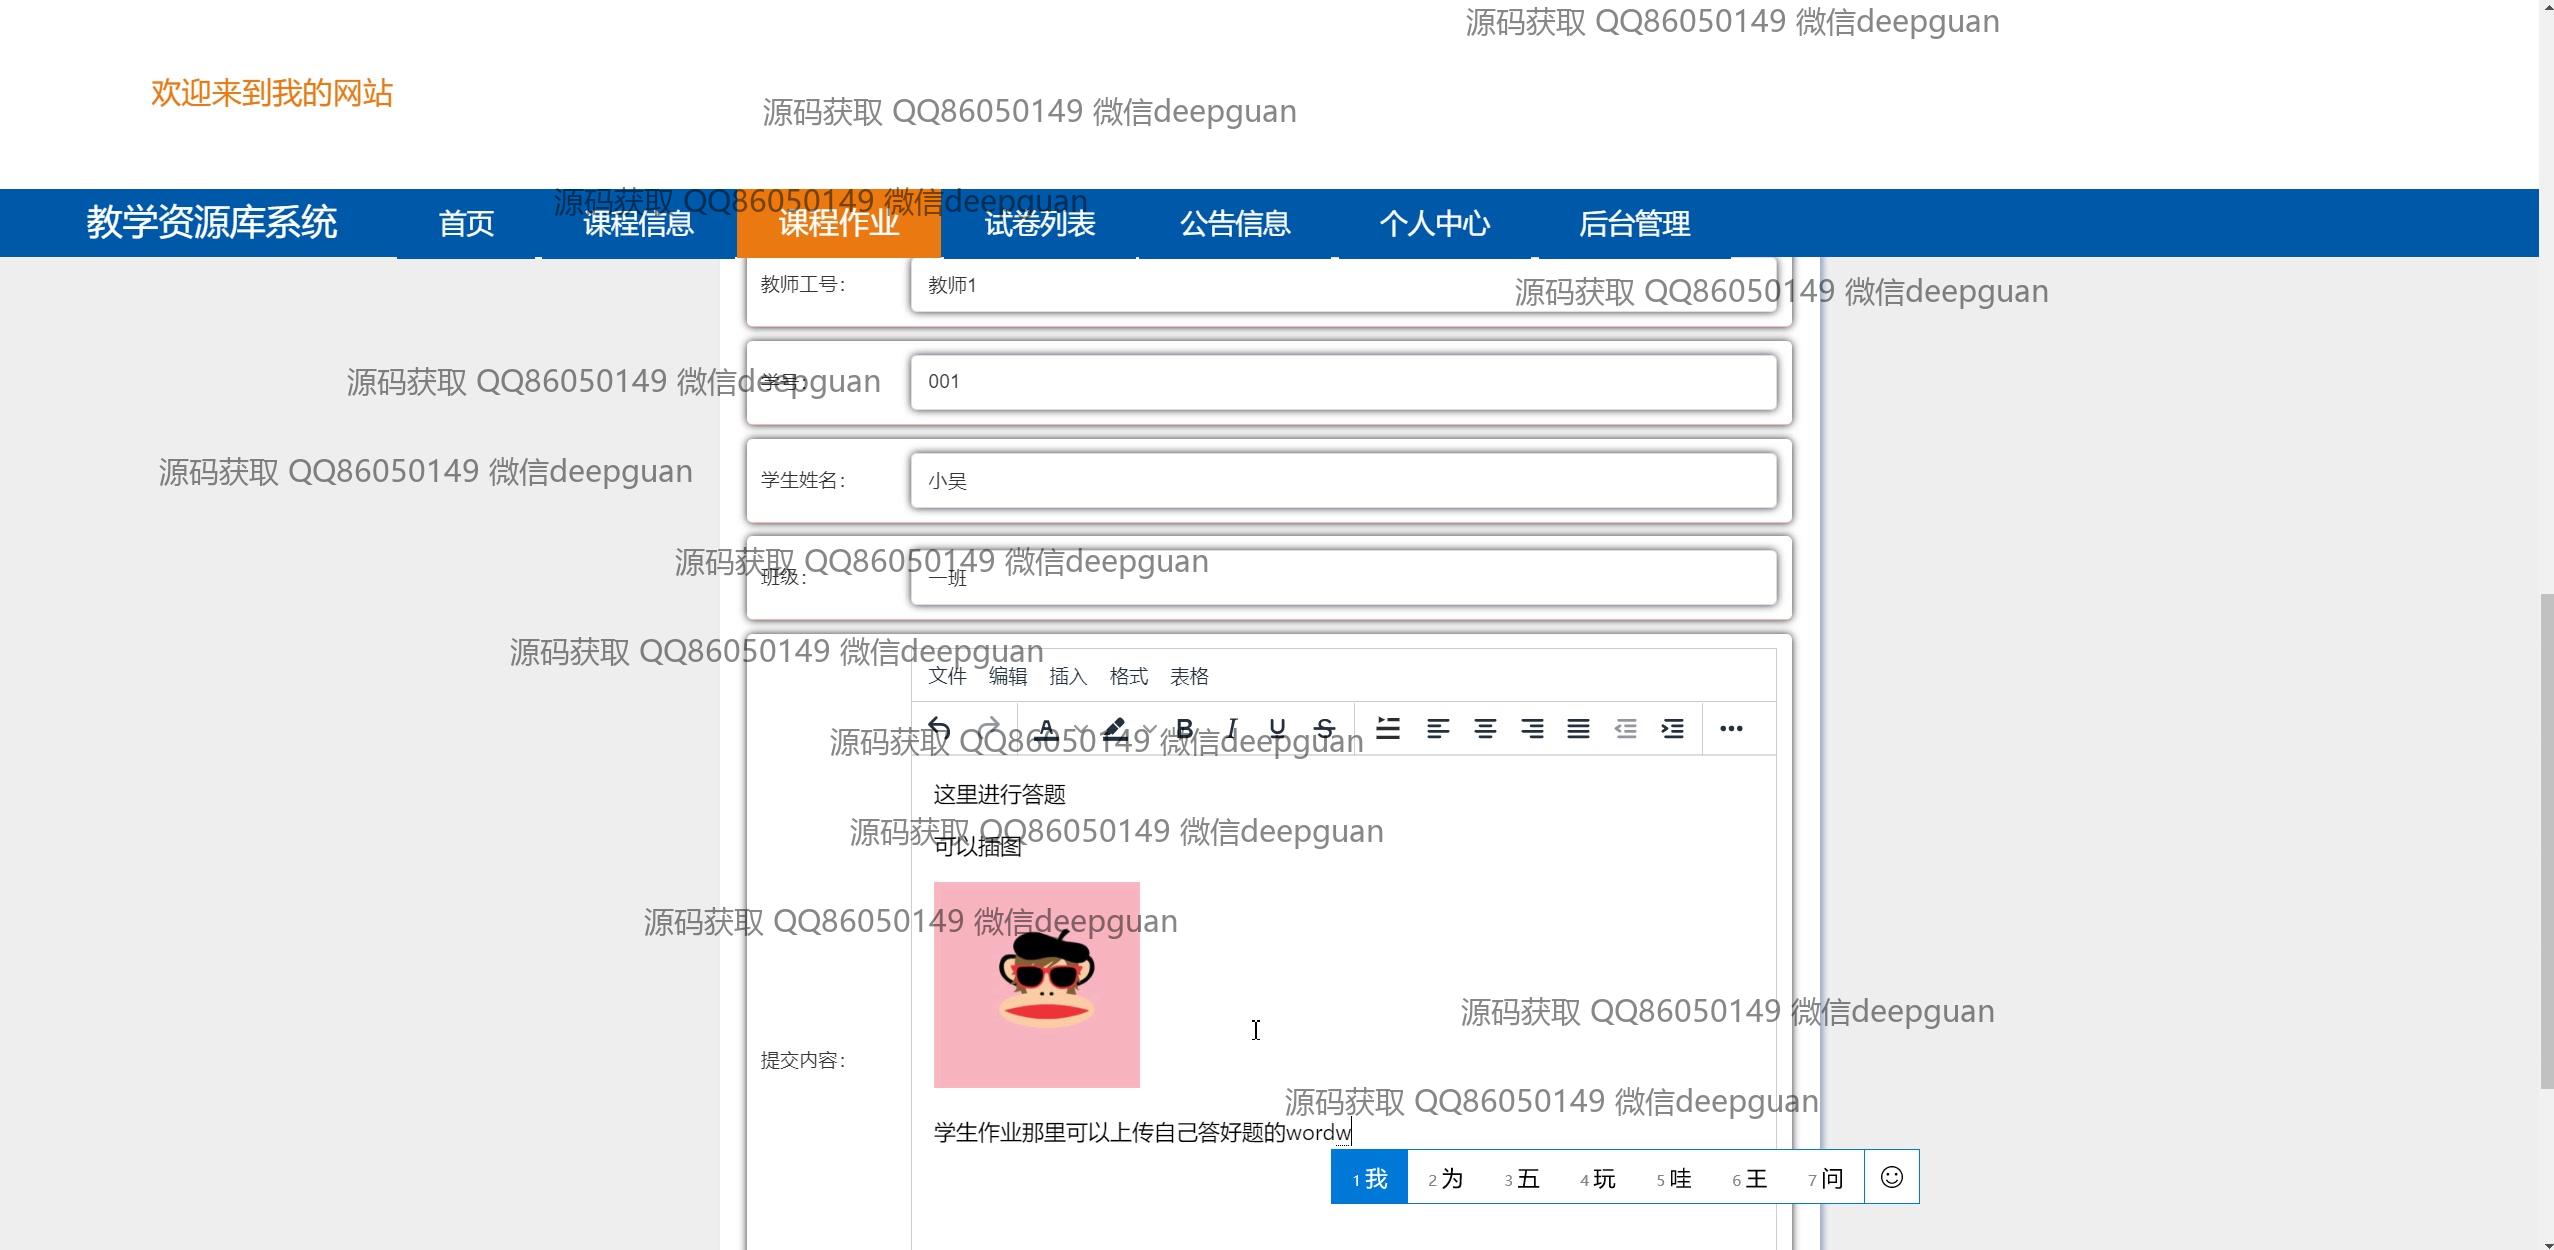
Task: Click the Undo icon in the editor toolbar
Action: click(937, 728)
